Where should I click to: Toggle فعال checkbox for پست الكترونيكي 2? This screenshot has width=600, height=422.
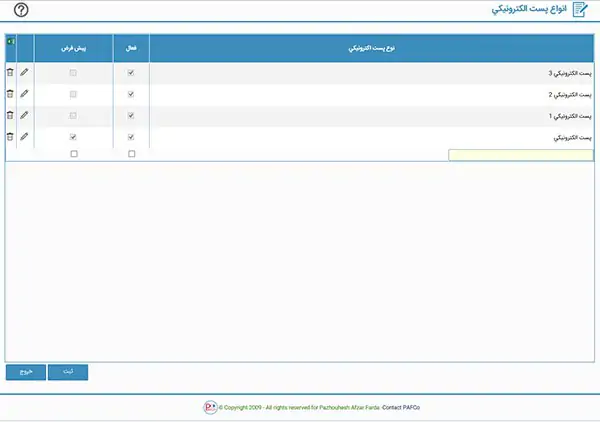(x=131, y=94)
